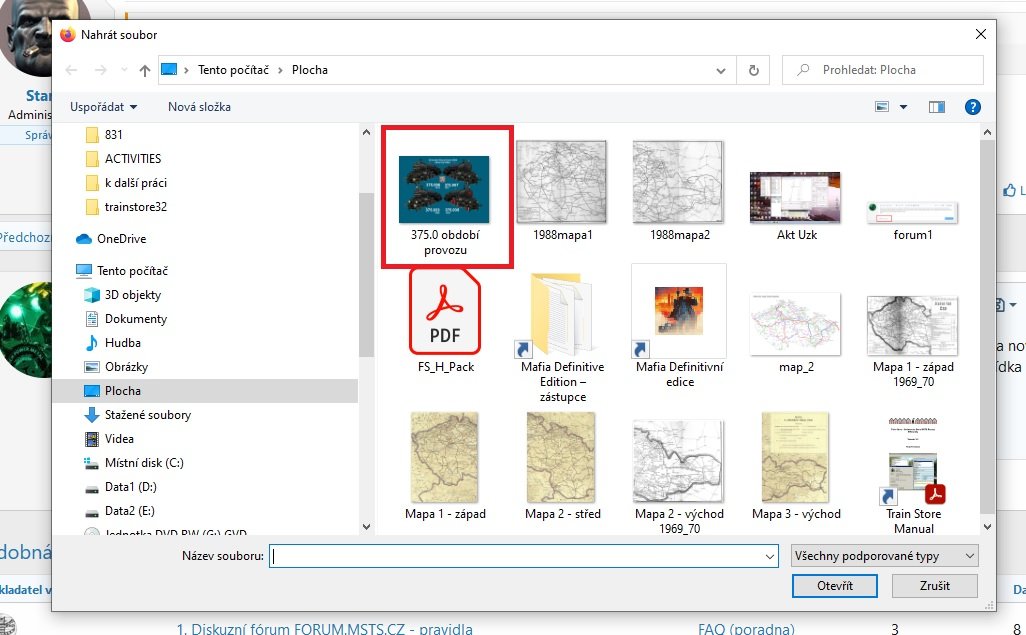Expand the Uspořádat dropdown menu

[x=103, y=107]
